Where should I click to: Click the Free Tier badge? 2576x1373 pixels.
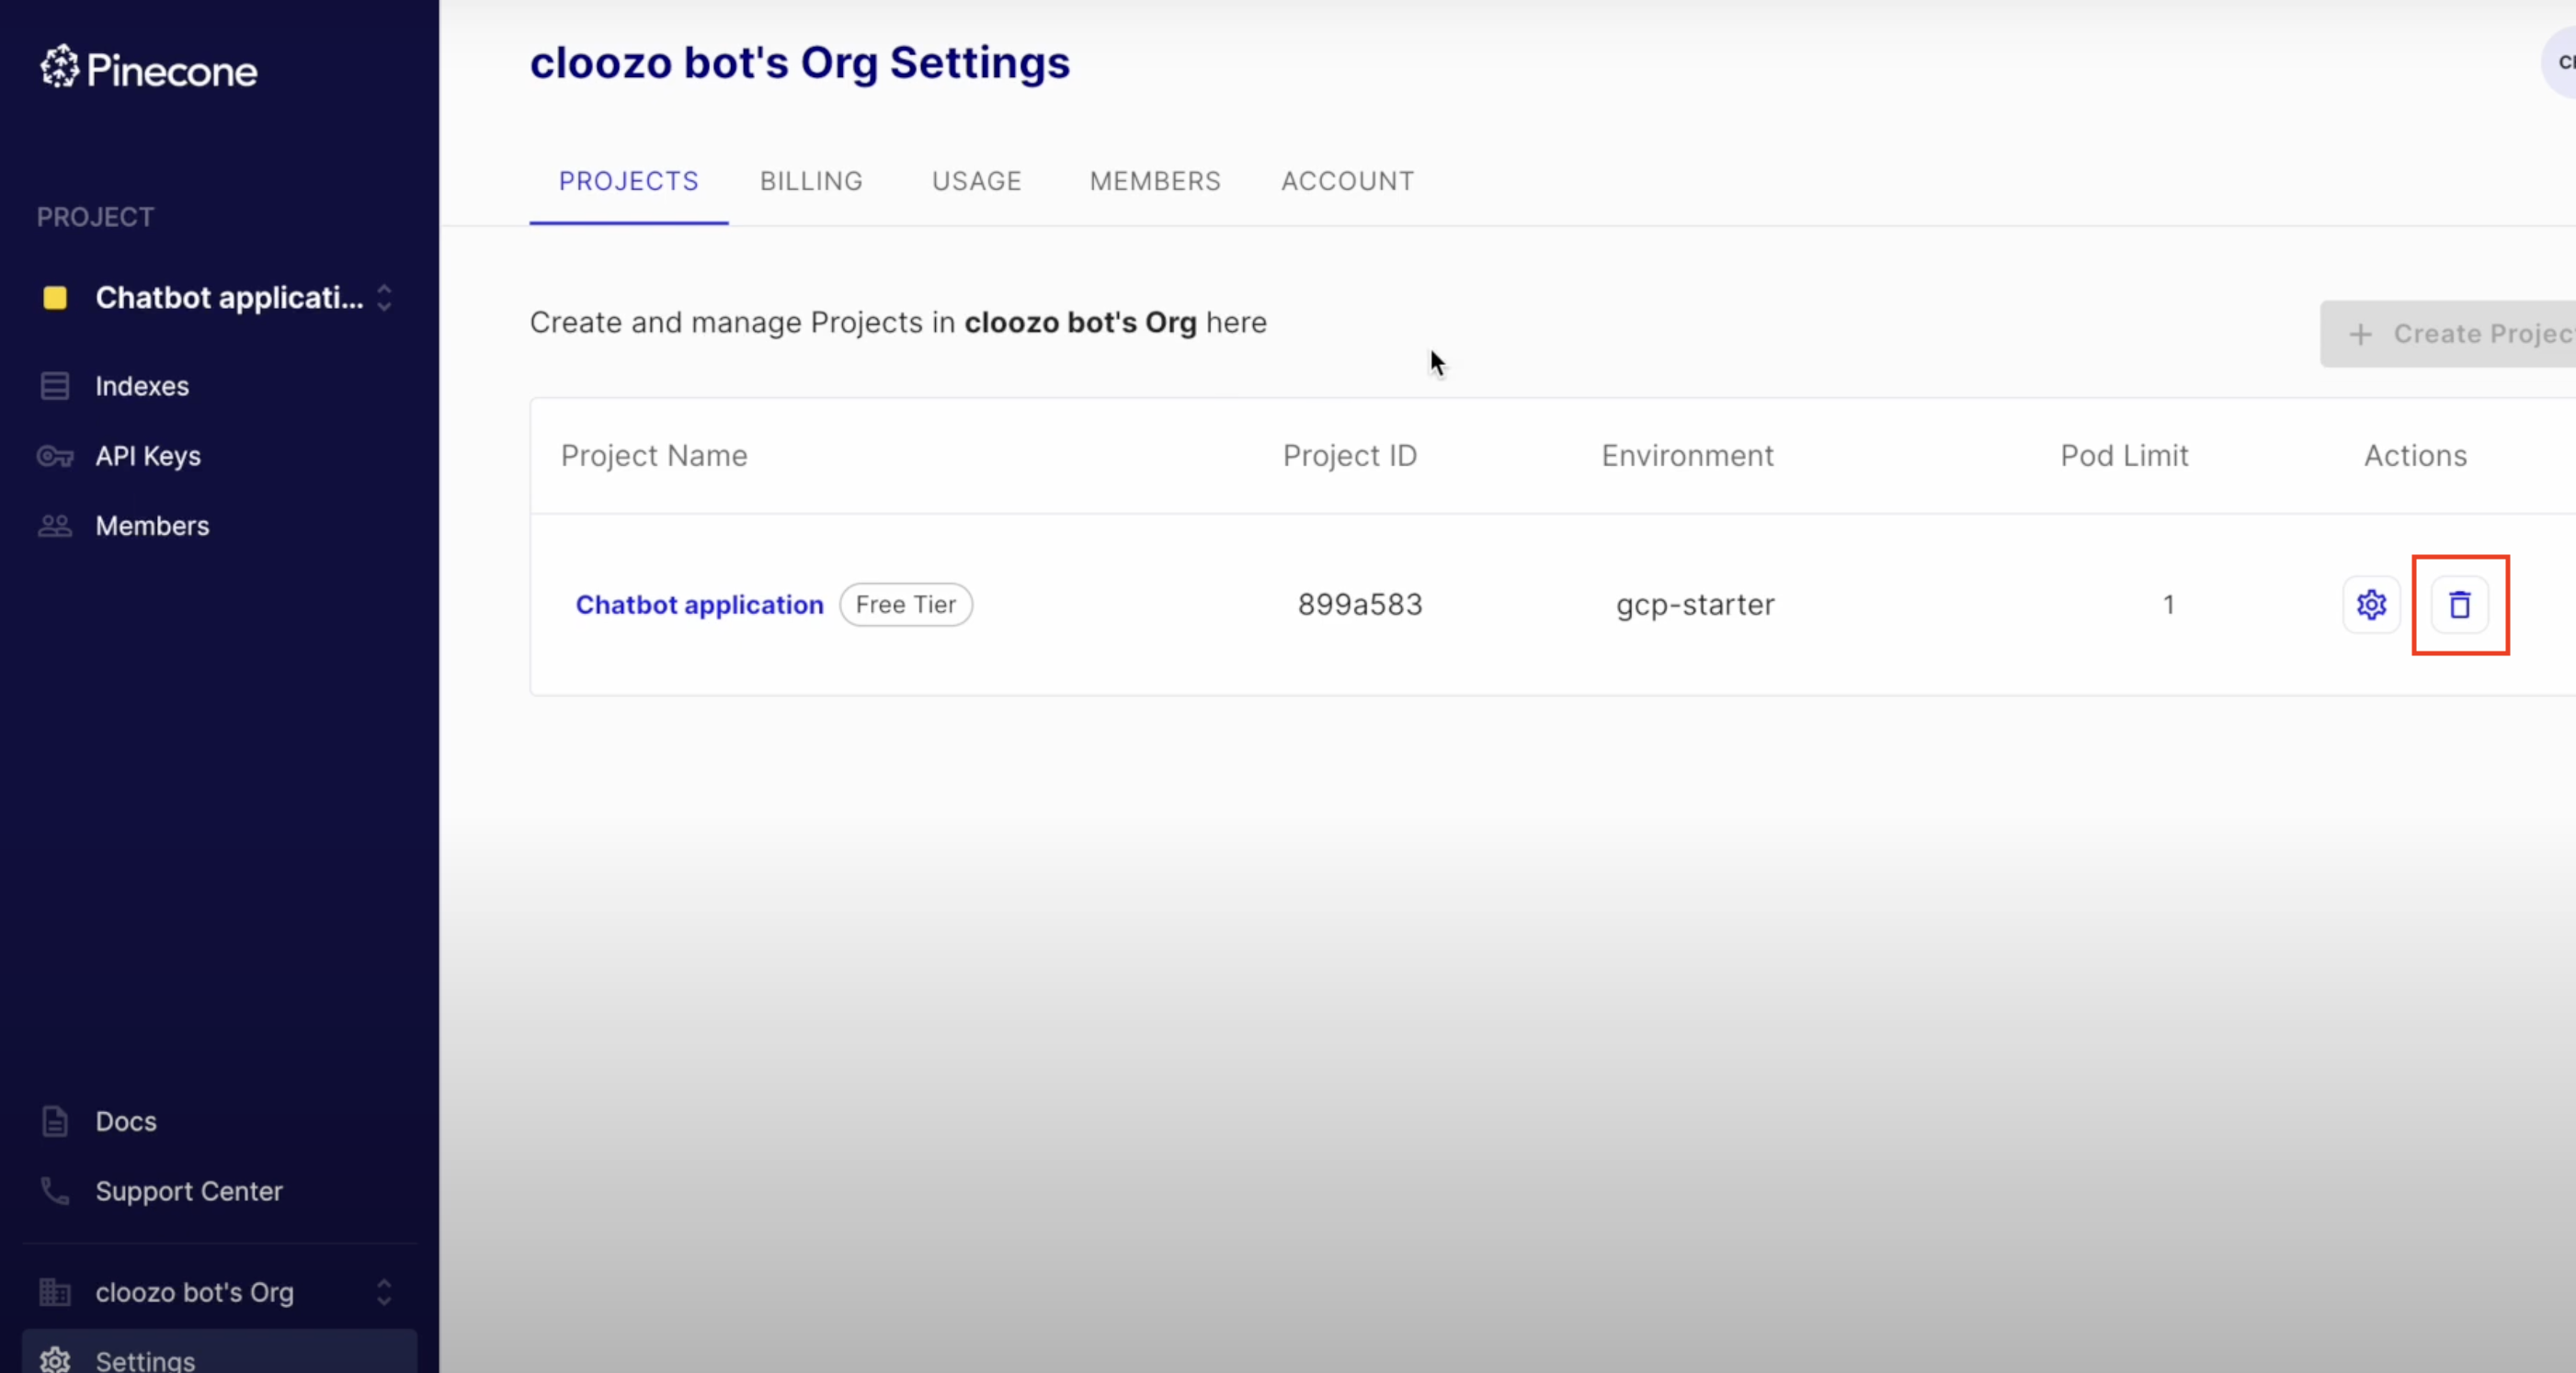[905, 605]
